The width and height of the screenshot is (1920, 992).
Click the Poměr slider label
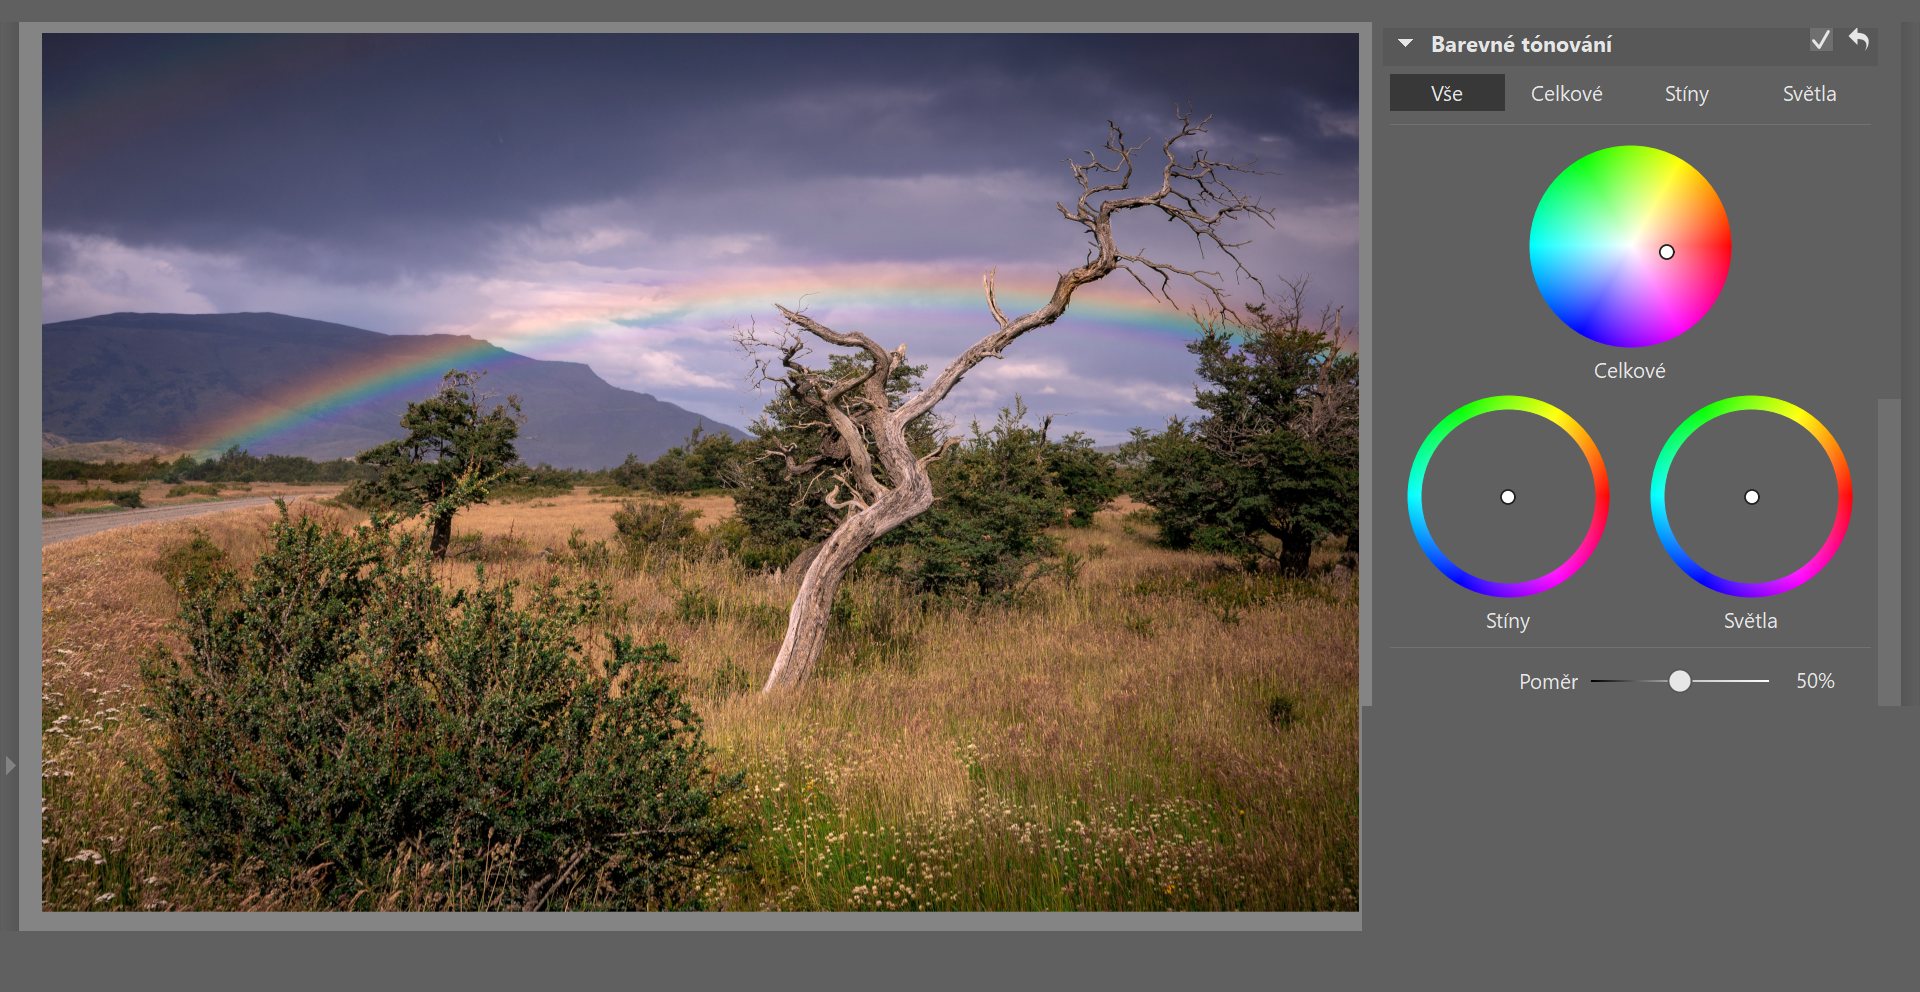point(1548,681)
